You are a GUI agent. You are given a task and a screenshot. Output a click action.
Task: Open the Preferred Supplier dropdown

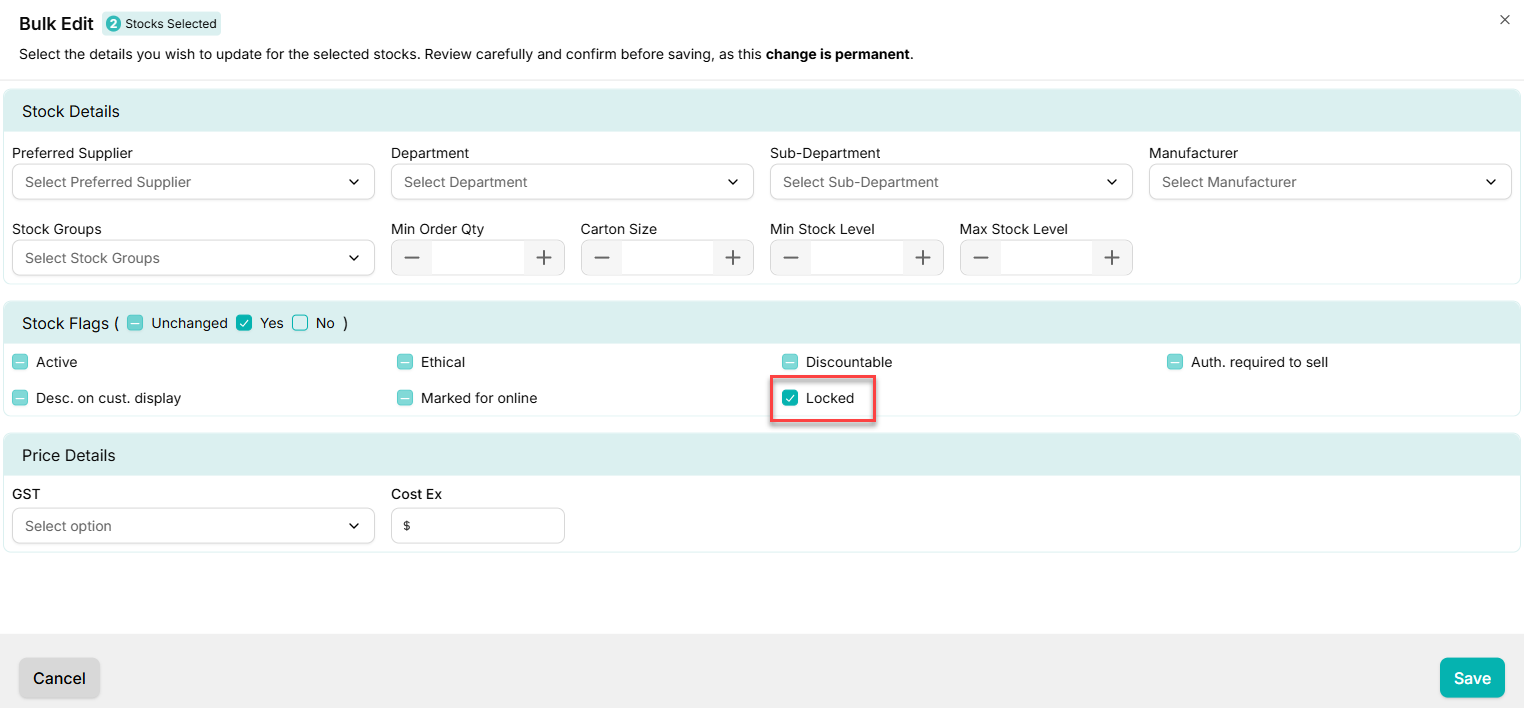pyautogui.click(x=193, y=182)
